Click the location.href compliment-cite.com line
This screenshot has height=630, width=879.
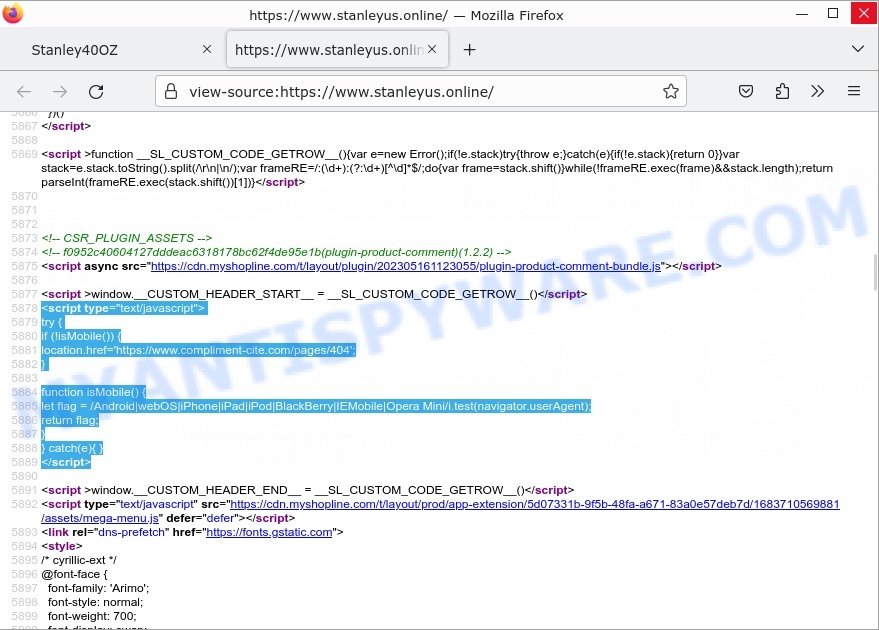[x=198, y=350]
